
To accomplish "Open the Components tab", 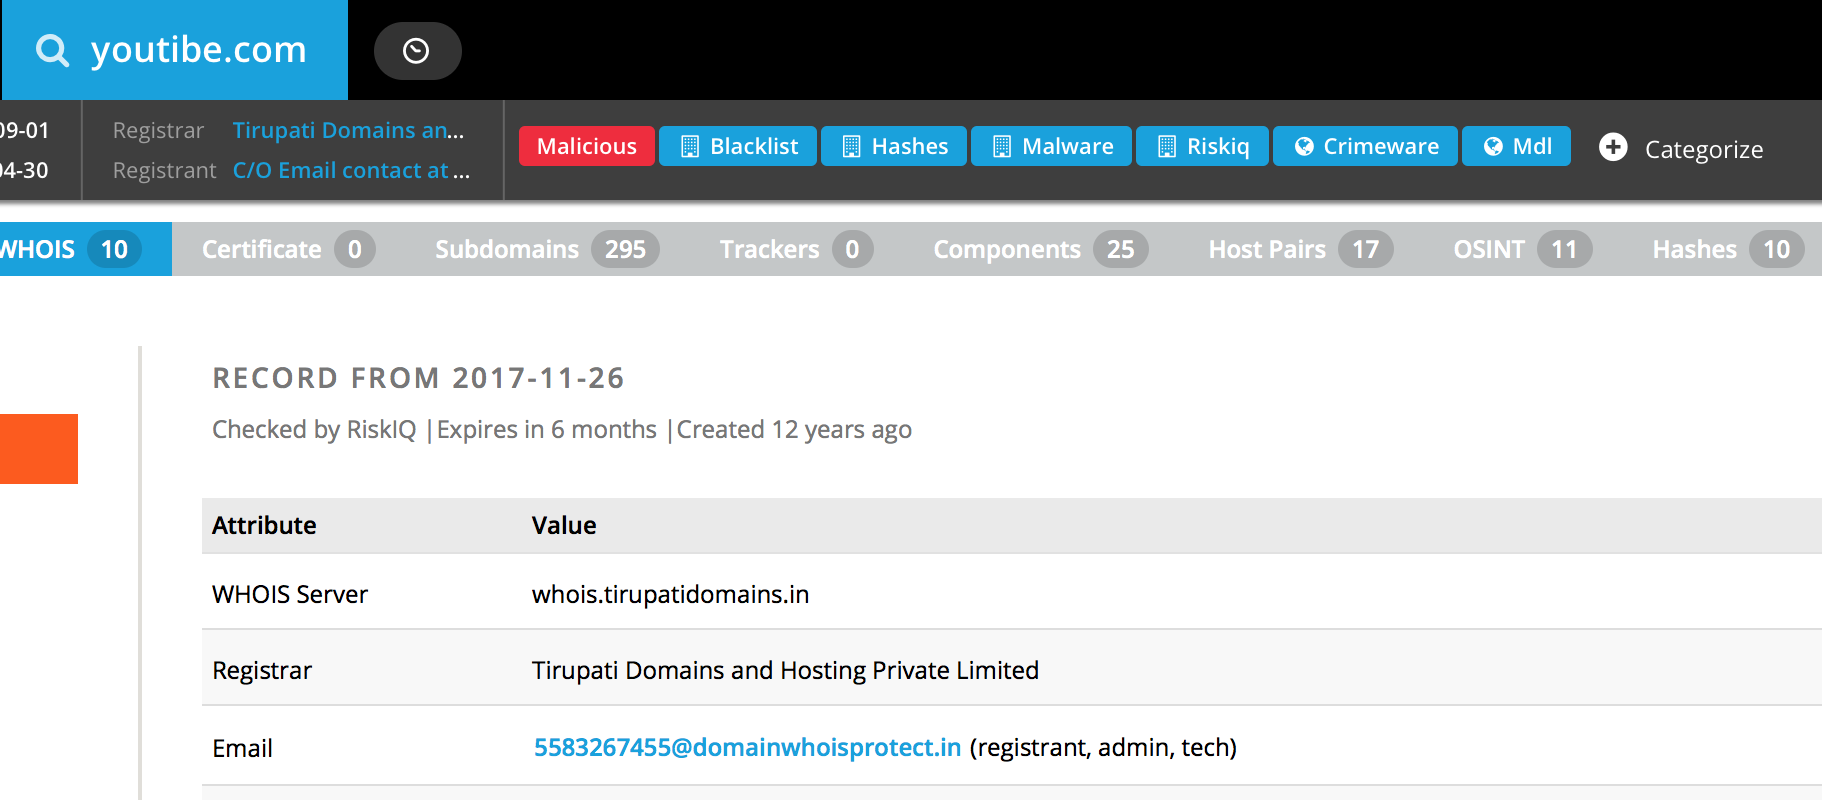I will [1040, 249].
